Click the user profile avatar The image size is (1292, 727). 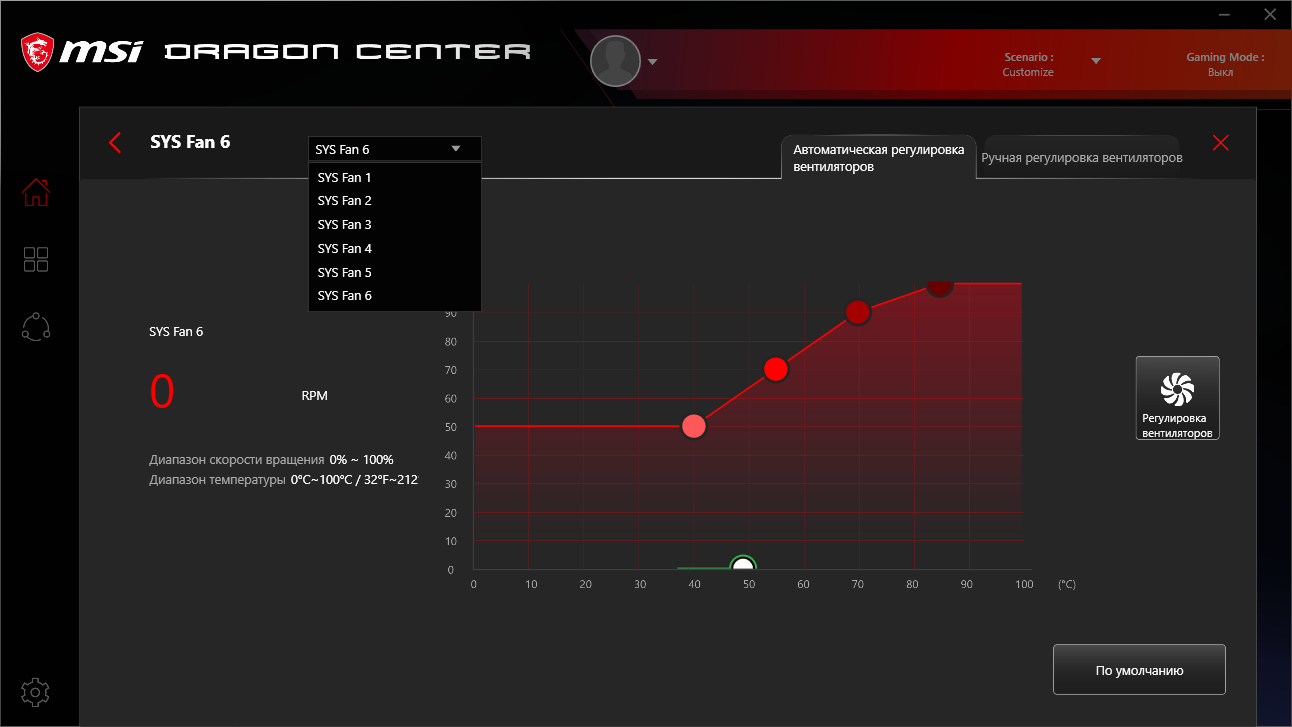615,61
